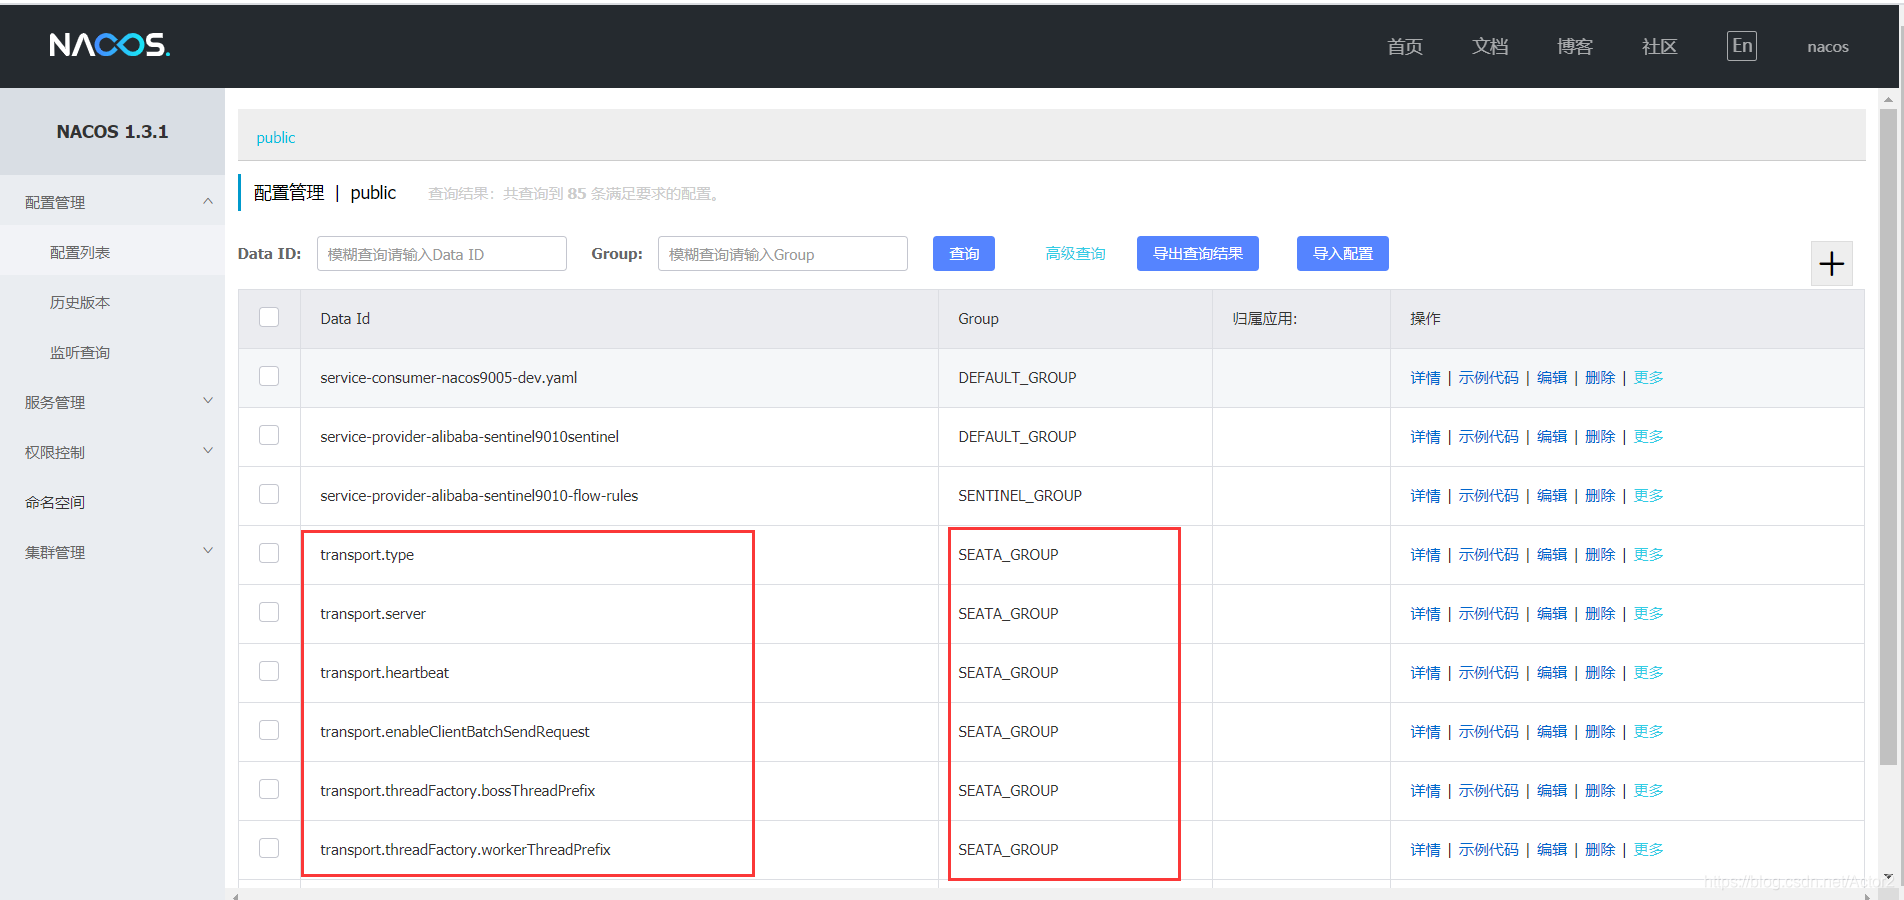
Task: Open 更多 menu for transport.type row
Action: point(1648,555)
